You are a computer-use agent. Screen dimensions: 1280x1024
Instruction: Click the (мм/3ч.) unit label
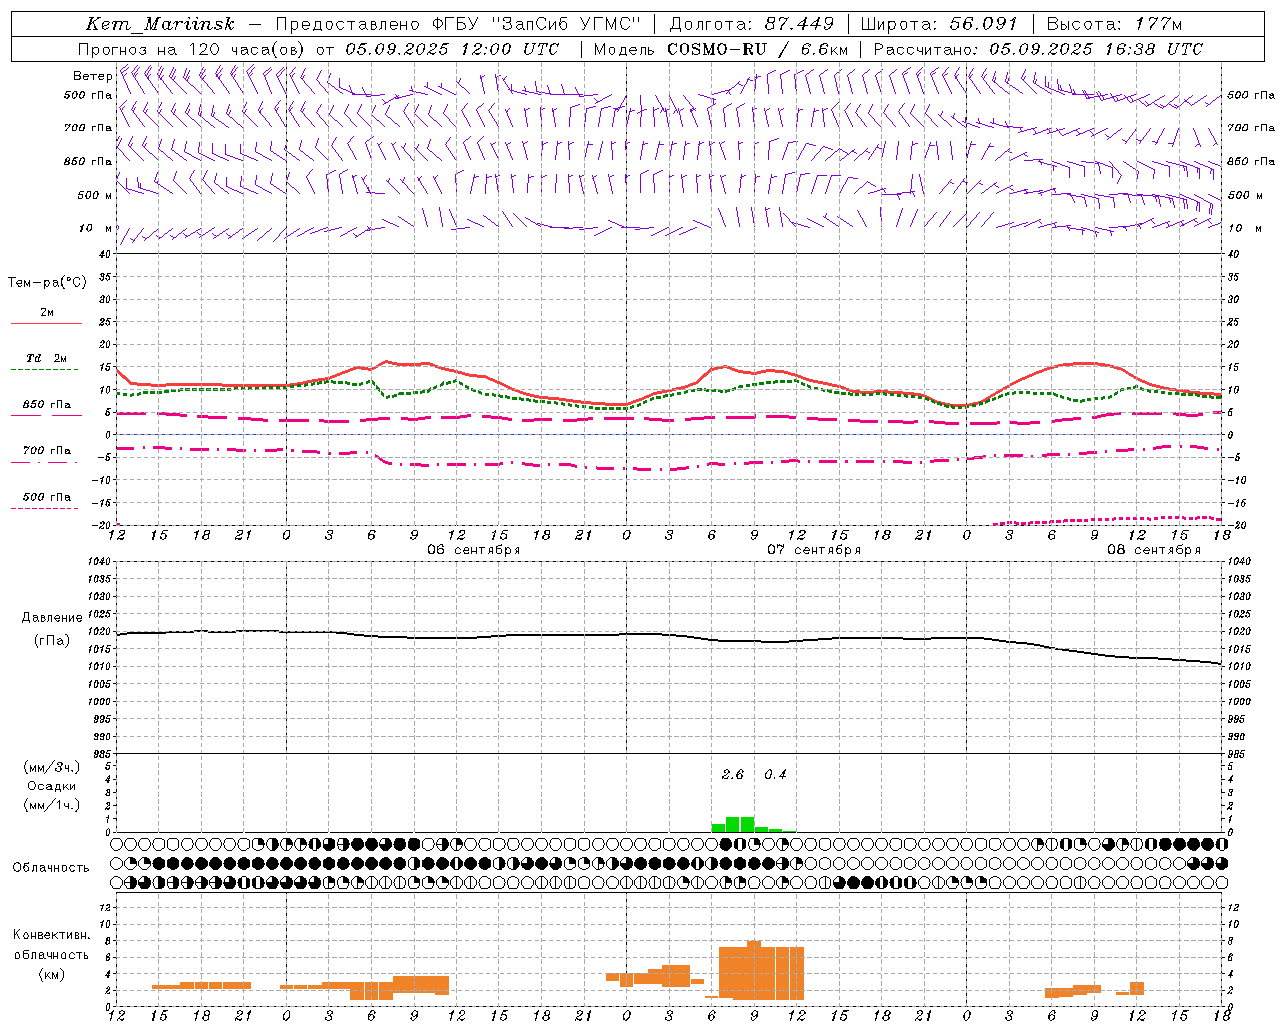coord(52,767)
